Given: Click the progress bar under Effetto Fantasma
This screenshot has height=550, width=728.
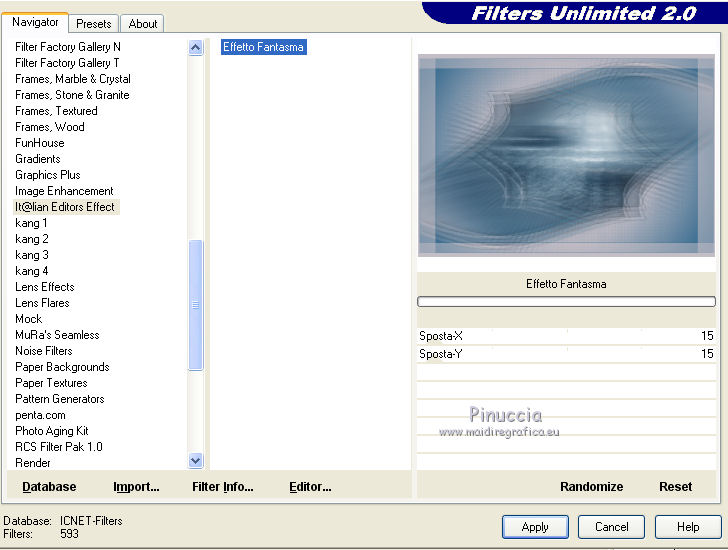Looking at the screenshot, I should point(566,302).
